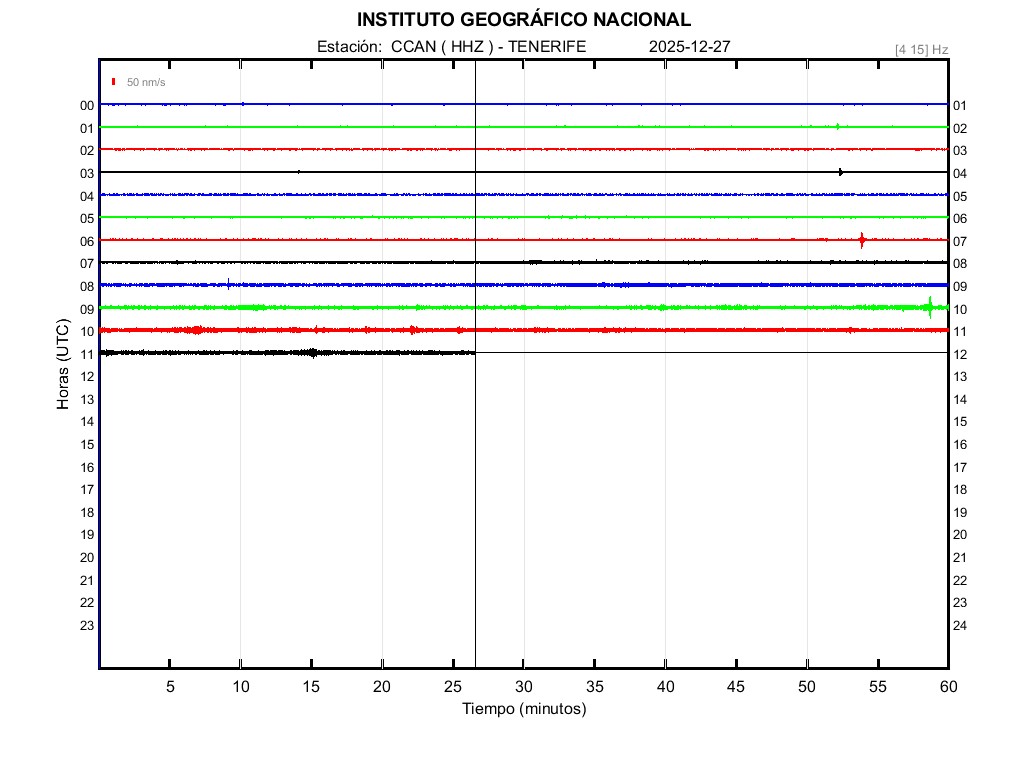Viewport: 1024px width, 768px height.
Task: Click the large green spike on hour 09 trace
Action: [x=930, y=307]
